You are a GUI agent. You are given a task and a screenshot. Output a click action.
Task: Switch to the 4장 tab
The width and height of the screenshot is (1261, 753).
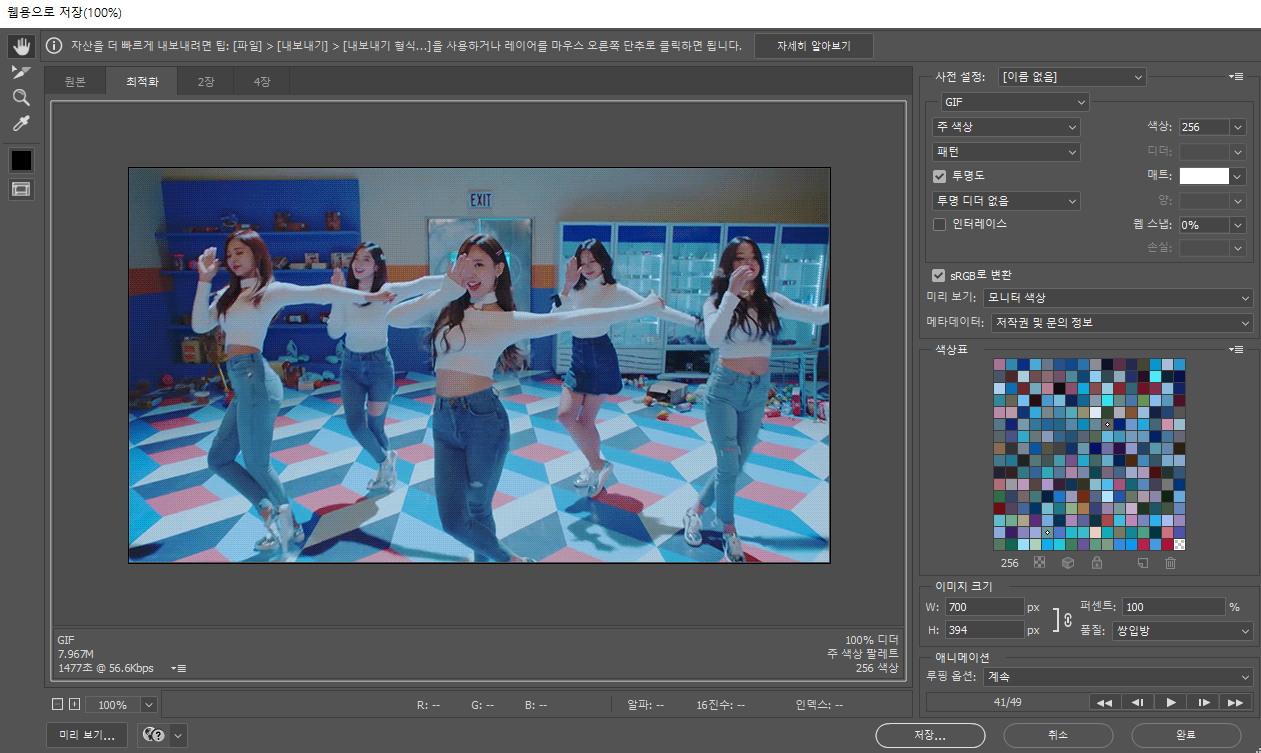pyautogui.click(x=262, y=82)
